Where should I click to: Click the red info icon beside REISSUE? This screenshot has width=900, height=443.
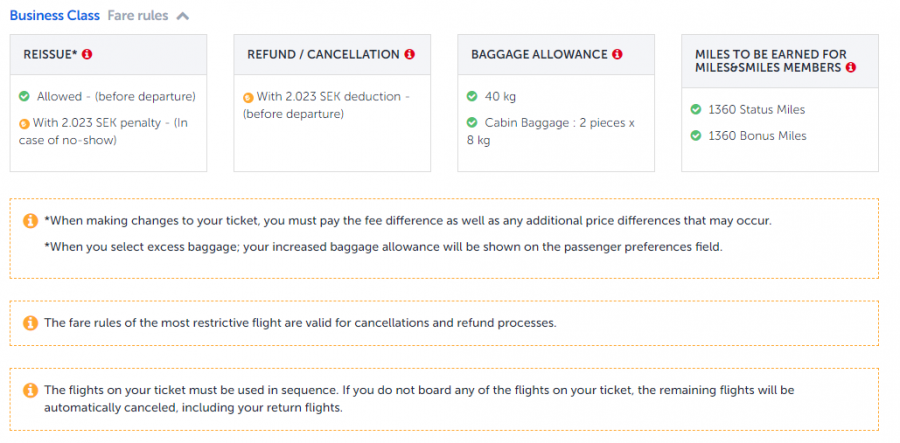point(87,54)
